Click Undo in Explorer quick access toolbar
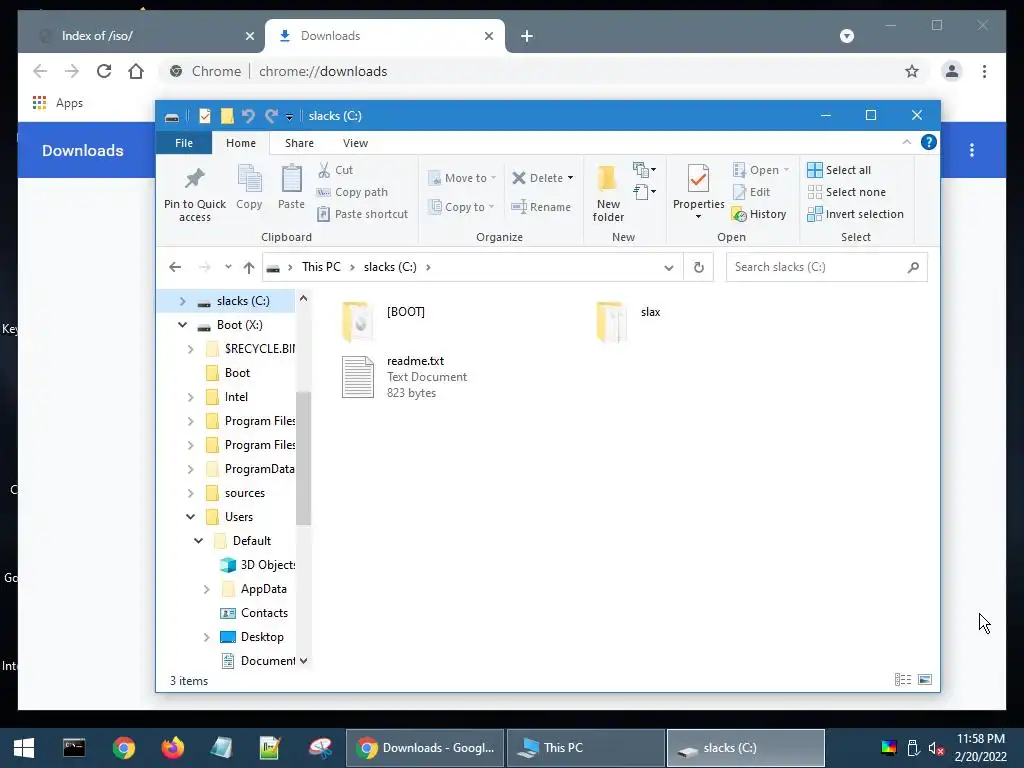This screenshot has height=768, width=1024. click(x=248, y=116)
